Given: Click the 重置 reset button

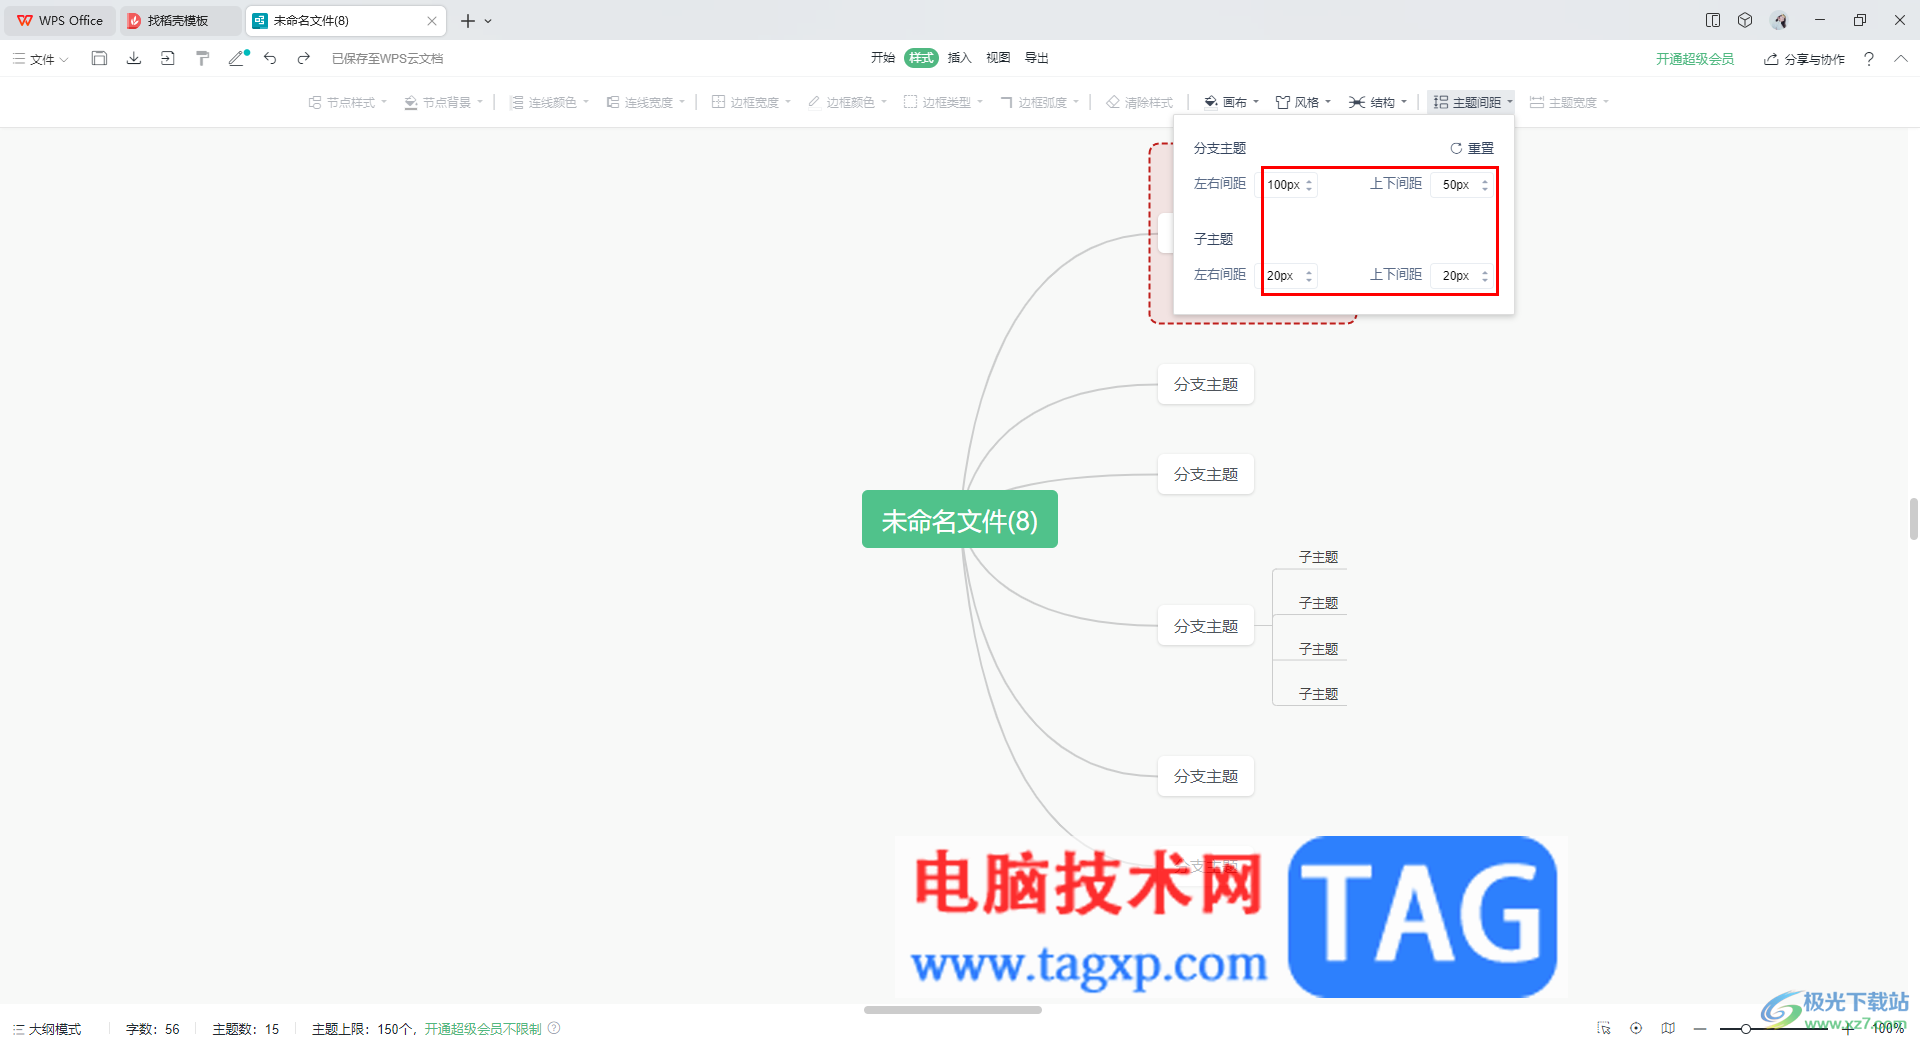Looking at the screenshot, I should 1472,148.
